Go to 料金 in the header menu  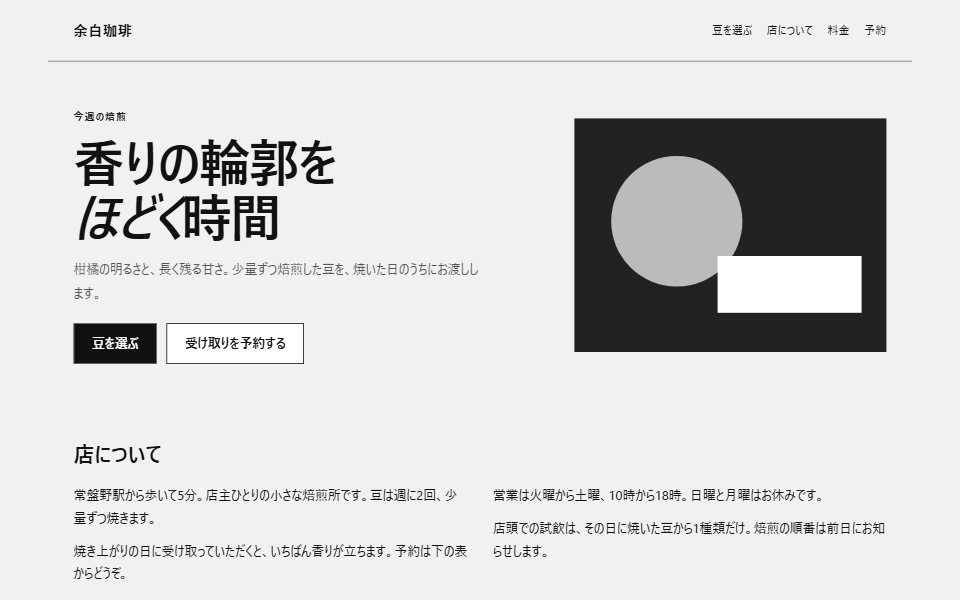click(x=838, y=30)
